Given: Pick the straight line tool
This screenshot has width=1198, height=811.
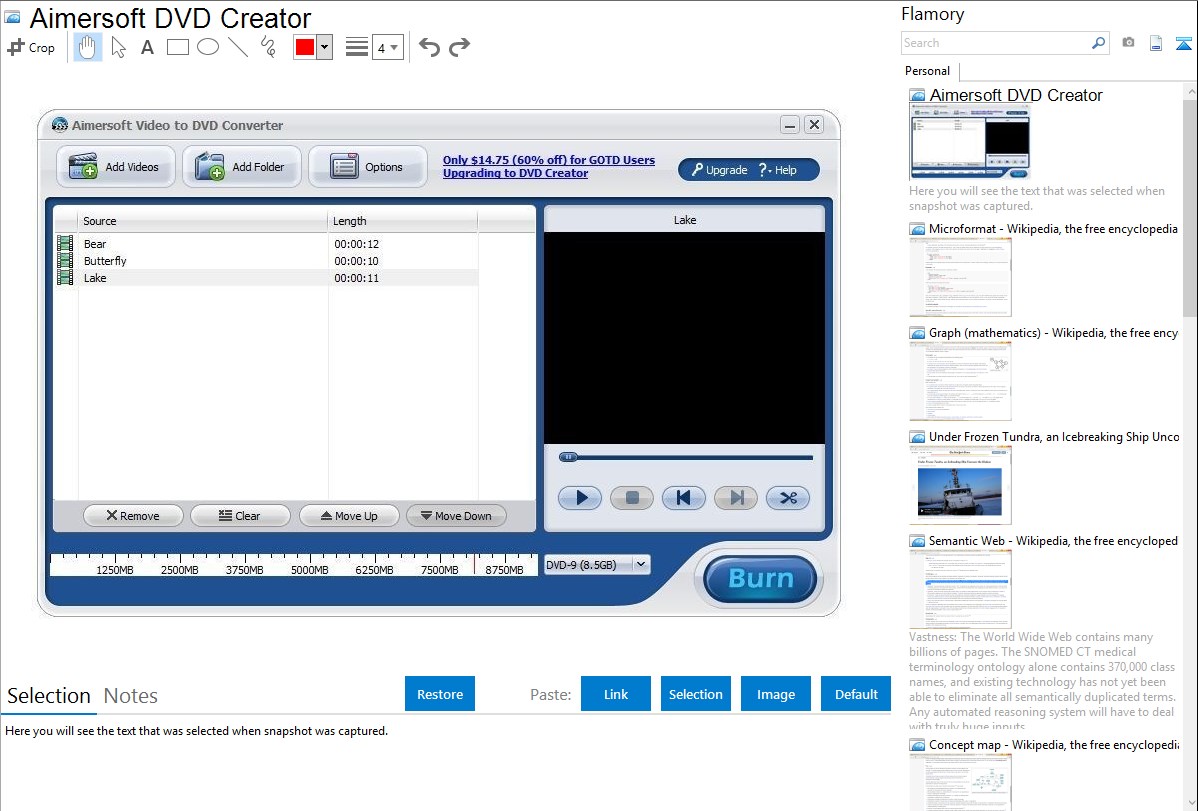Looking at the screenshot, I should tap(238, 47).
